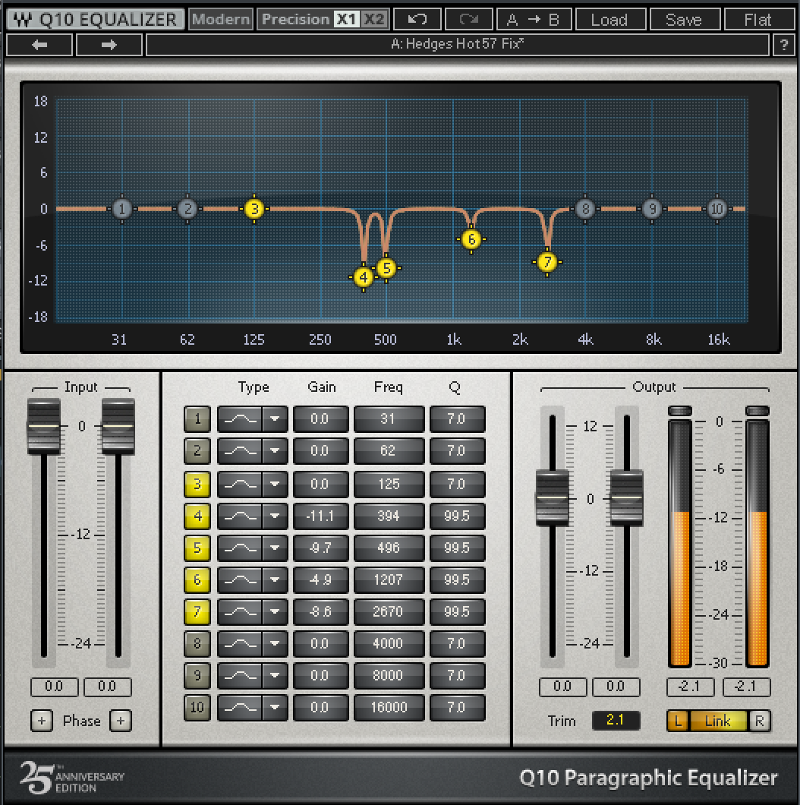Screen dimensions: 800x805
Task: Select Precision X1 setting
Action: [346, 20]
